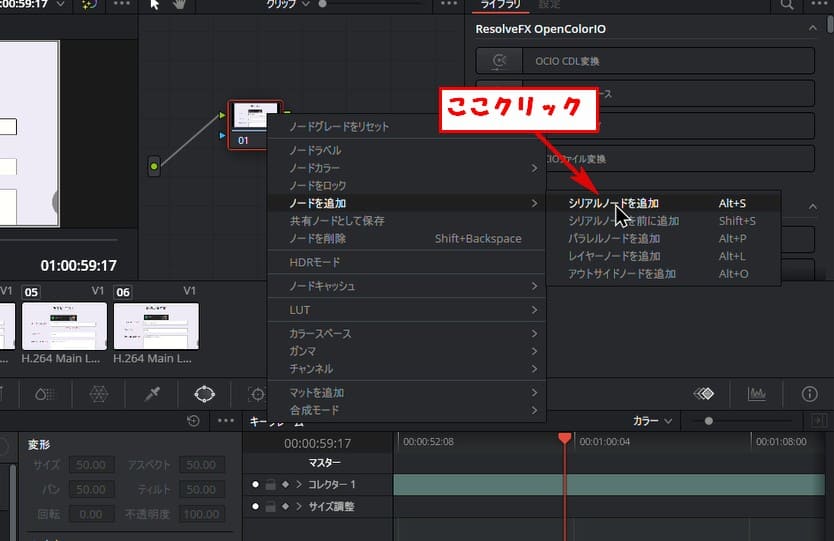Screen dimensions: 834x541
Task: Click the keyframe layers icon
Action: (x=705, y=394)
